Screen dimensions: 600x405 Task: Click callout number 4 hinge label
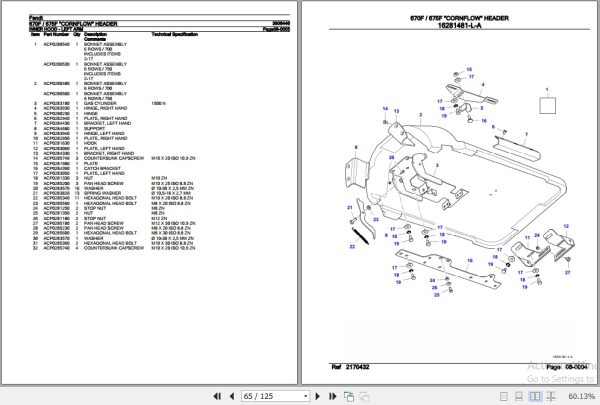483,85
